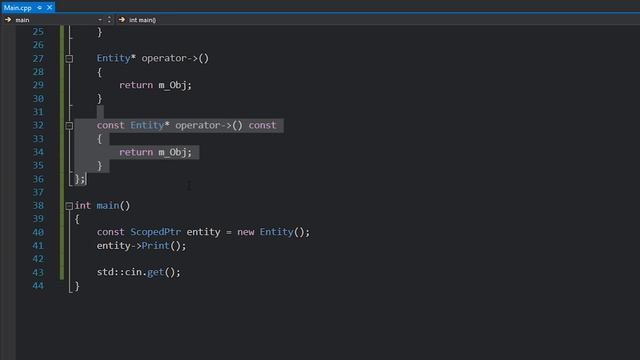Click line number 25 in the gutter
This screenshot has height=360, width=640.
coord(38,32)
